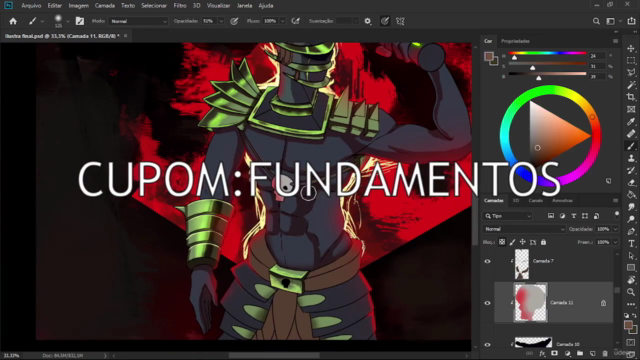Select the Eraser tool
Screen dimensions: 640x360
coord(631,182)
